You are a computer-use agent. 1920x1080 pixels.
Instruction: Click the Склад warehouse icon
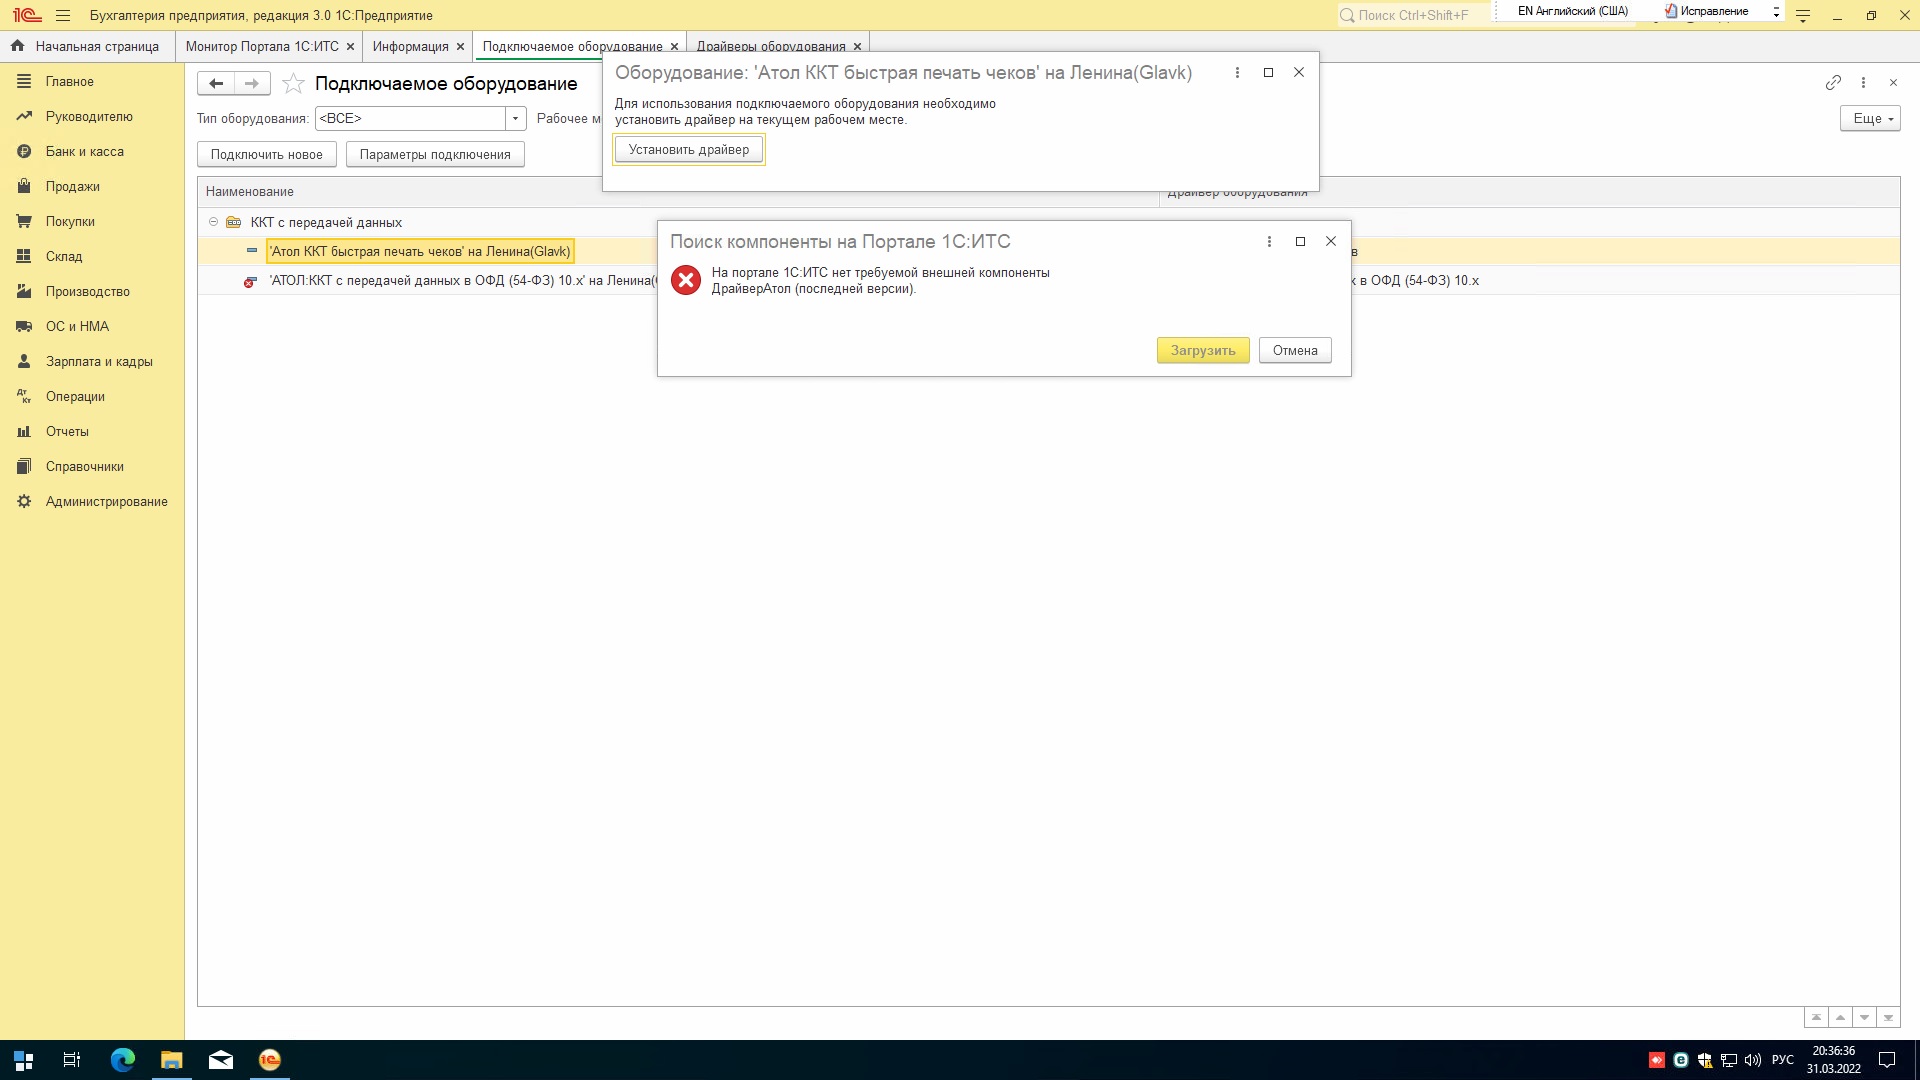coord(24,256)
